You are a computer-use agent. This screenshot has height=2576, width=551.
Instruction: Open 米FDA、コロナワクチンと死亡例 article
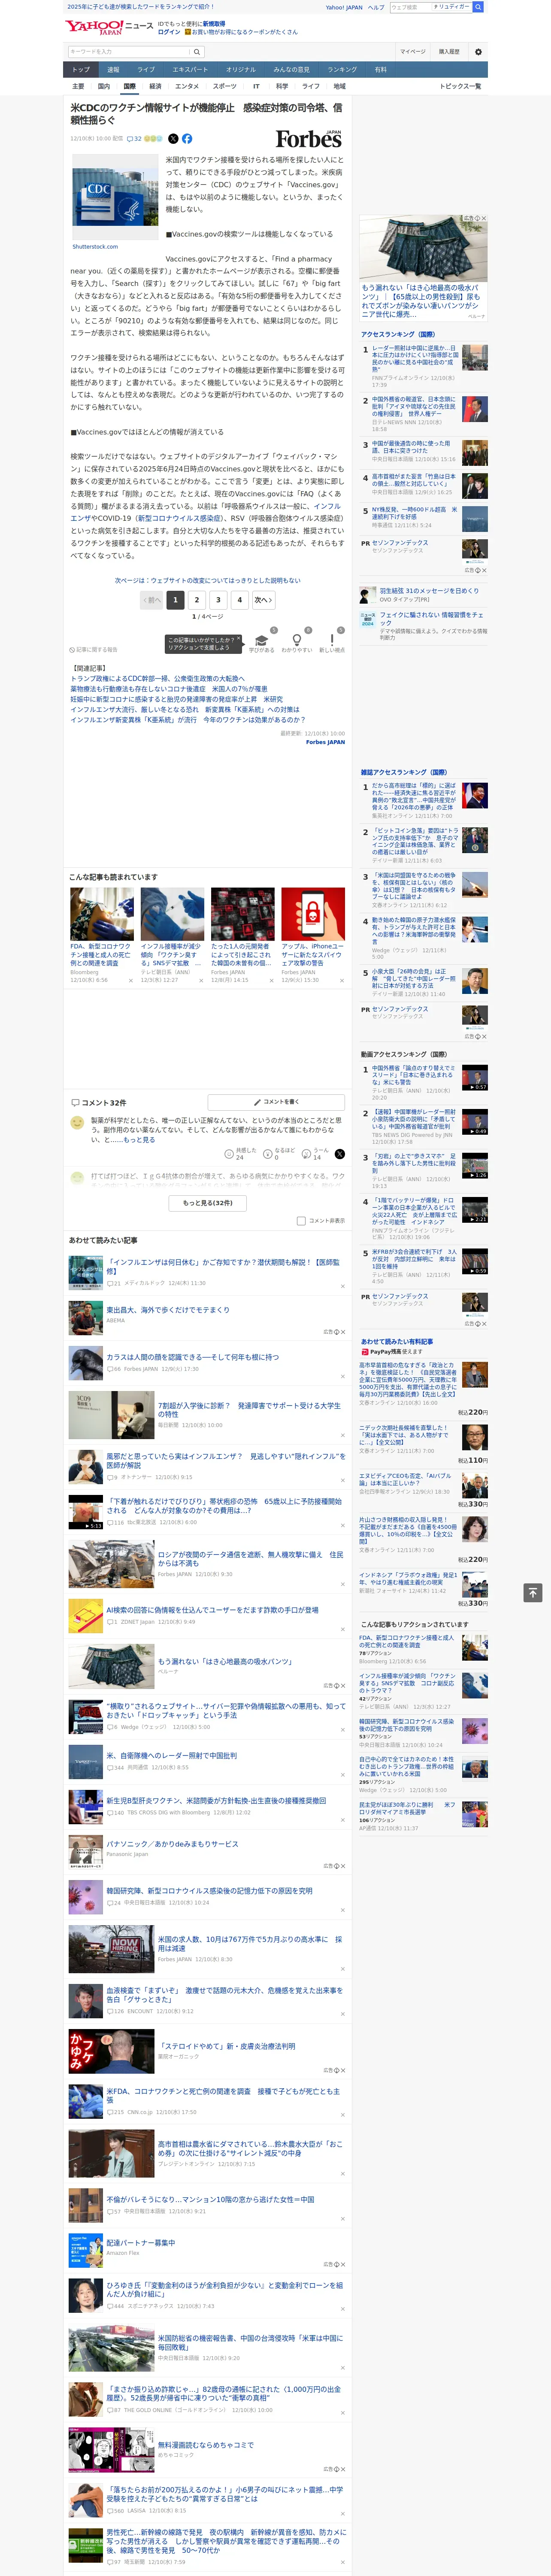[224, 2095]
